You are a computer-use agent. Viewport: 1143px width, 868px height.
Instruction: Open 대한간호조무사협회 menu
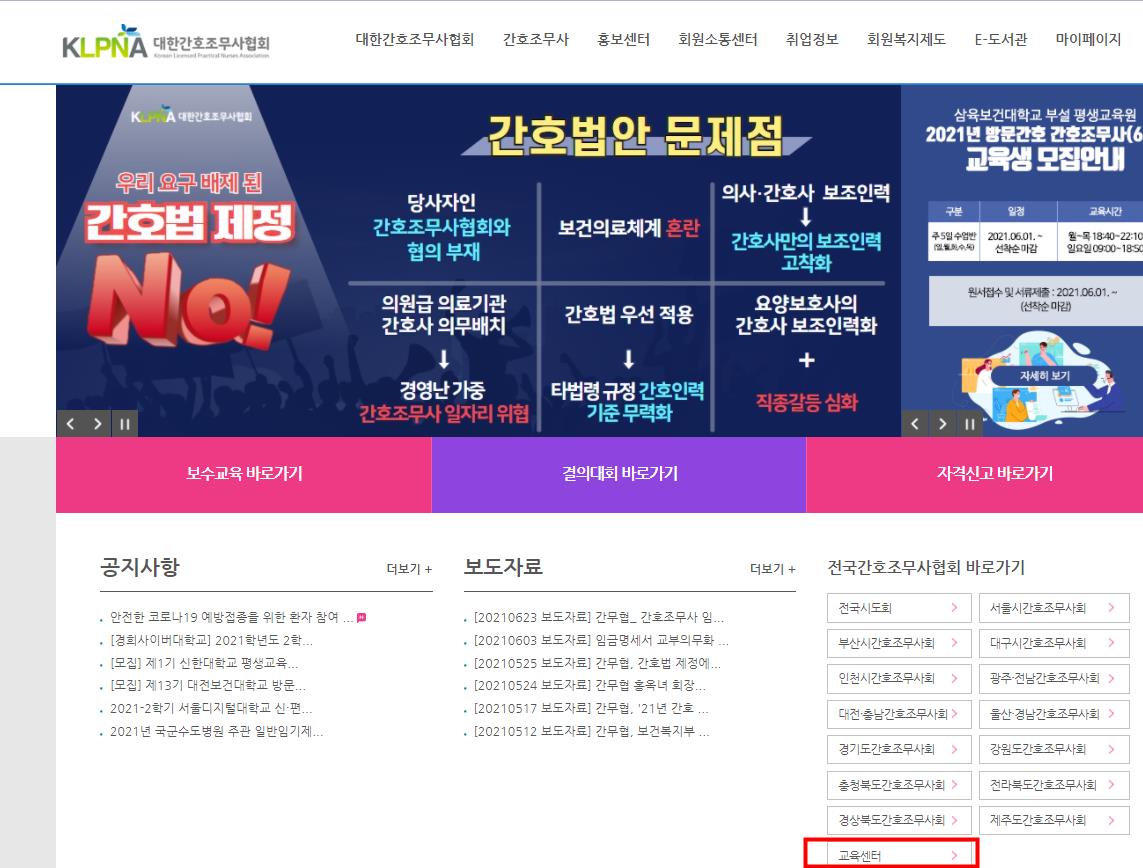[415, 39]
